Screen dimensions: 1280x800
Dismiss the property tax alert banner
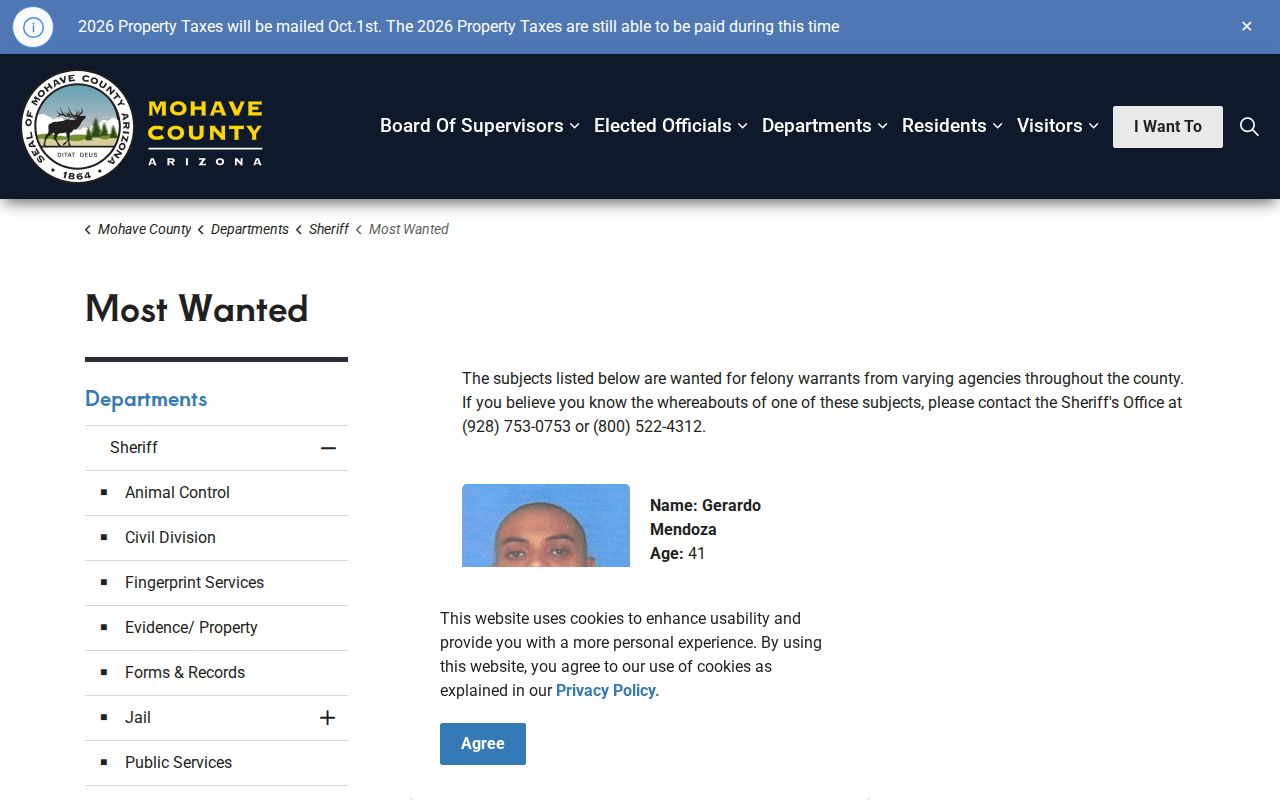point(1247,27)
